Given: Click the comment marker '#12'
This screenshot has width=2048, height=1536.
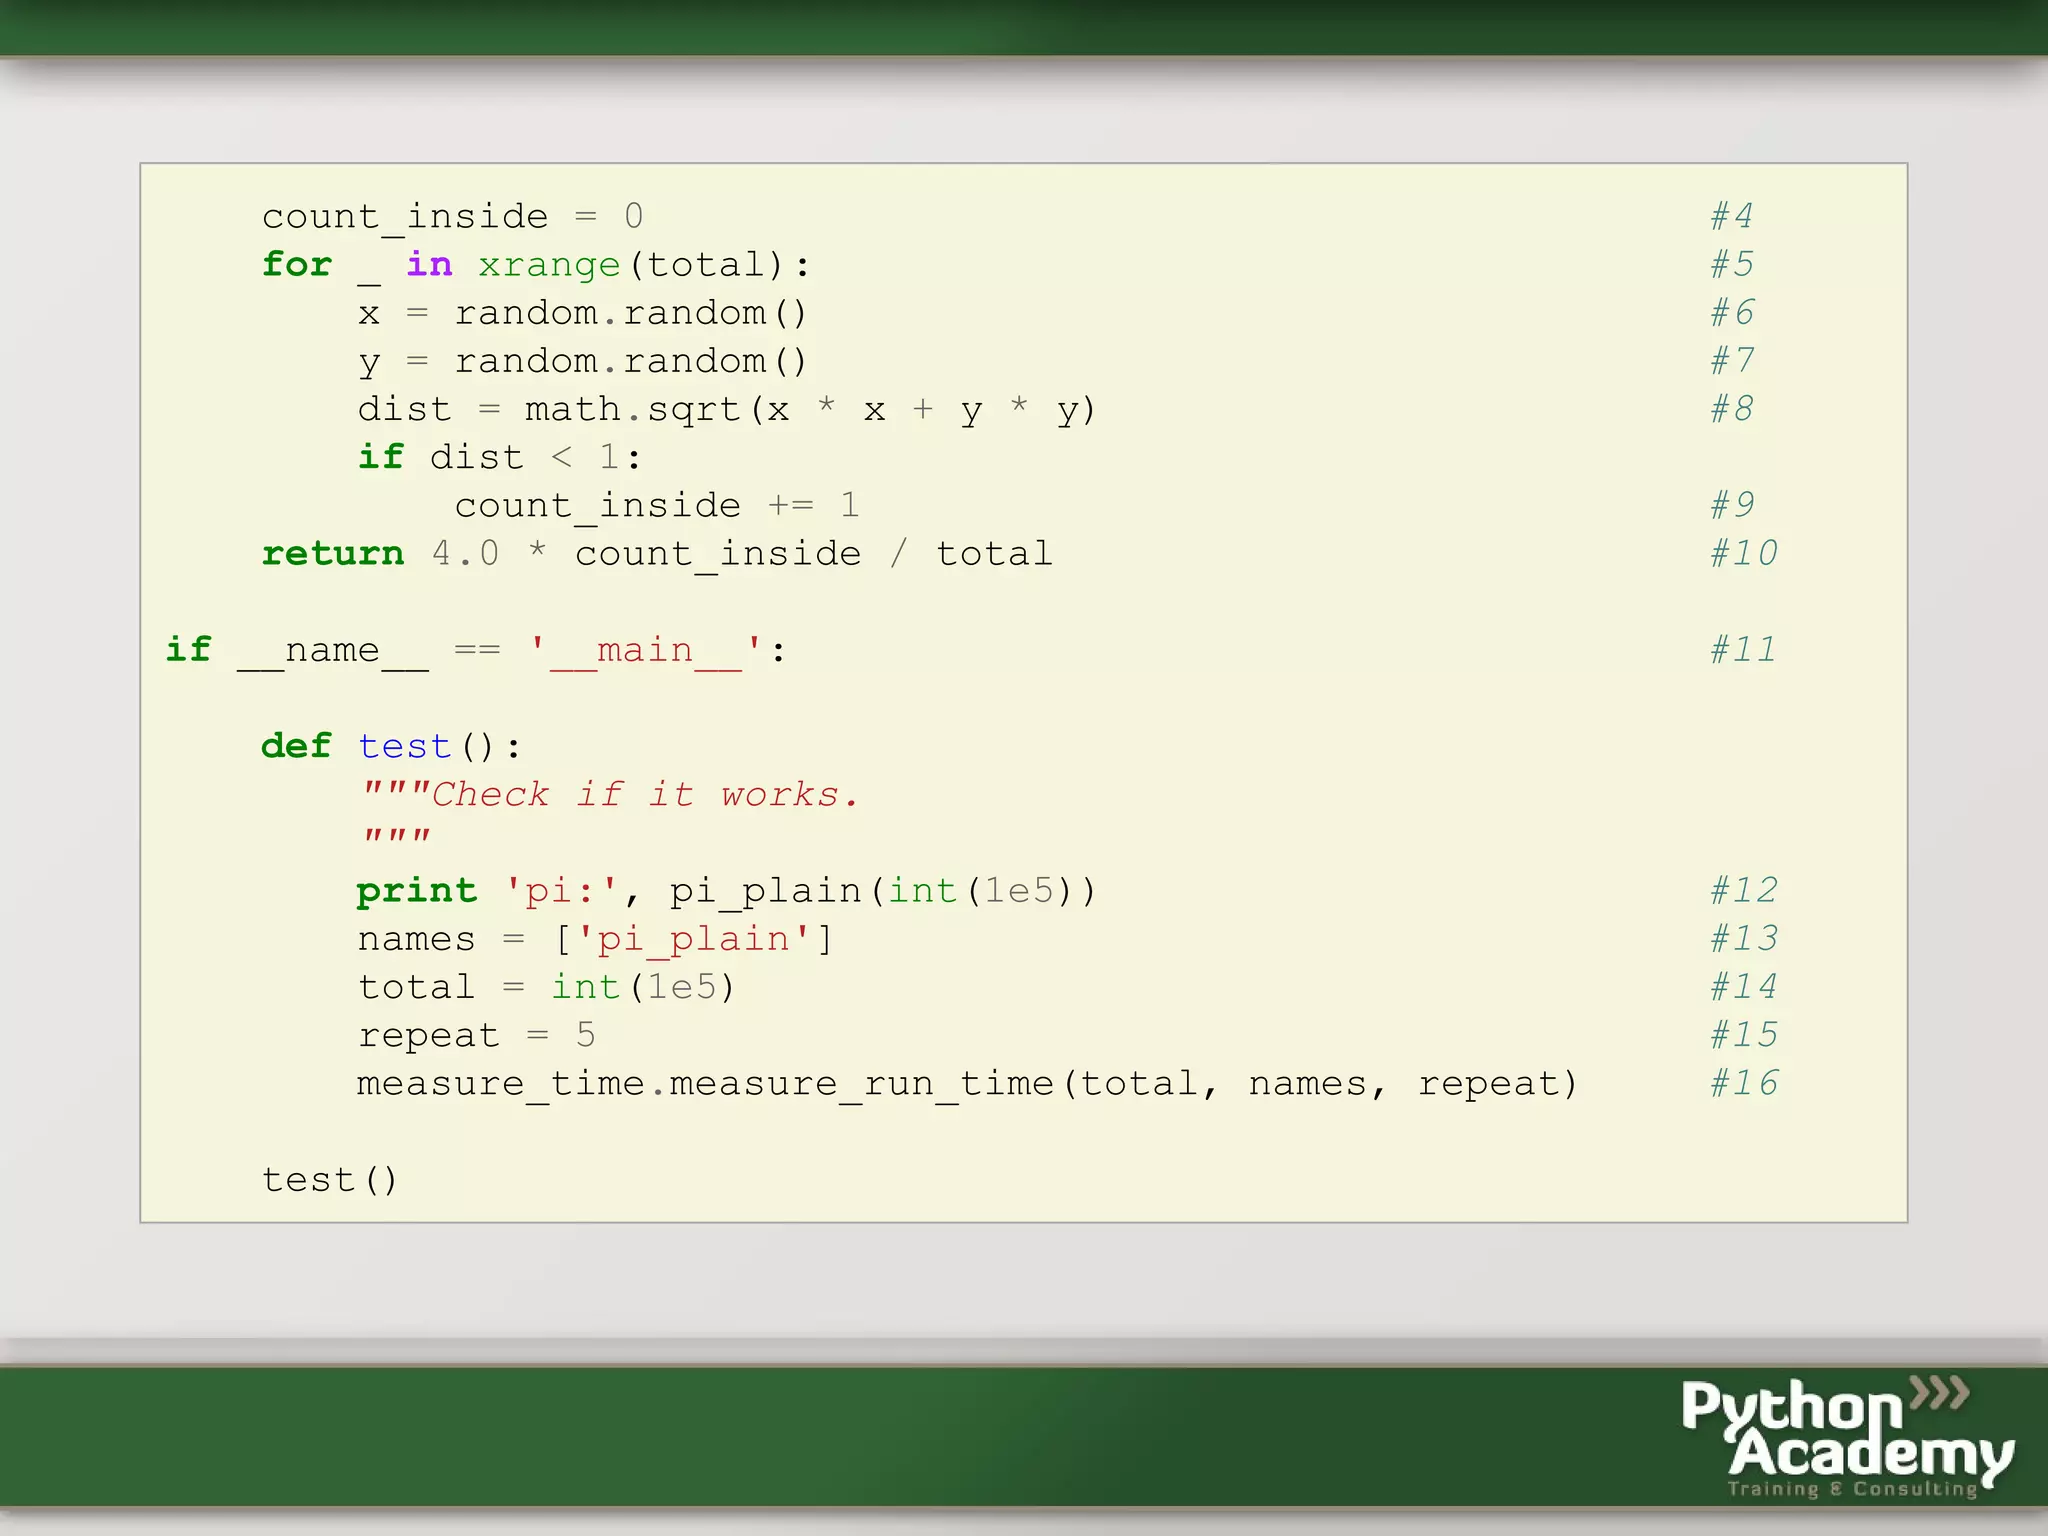Looking at the screenshot, I should (x=1743, y=889).
